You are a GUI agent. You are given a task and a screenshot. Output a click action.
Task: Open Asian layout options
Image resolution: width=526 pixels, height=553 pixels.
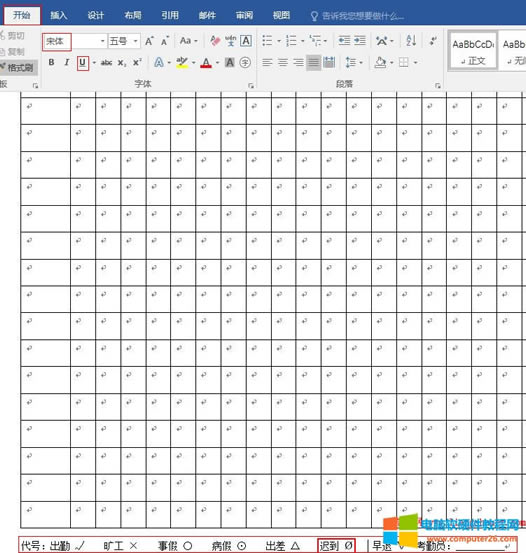pos(382,41)
